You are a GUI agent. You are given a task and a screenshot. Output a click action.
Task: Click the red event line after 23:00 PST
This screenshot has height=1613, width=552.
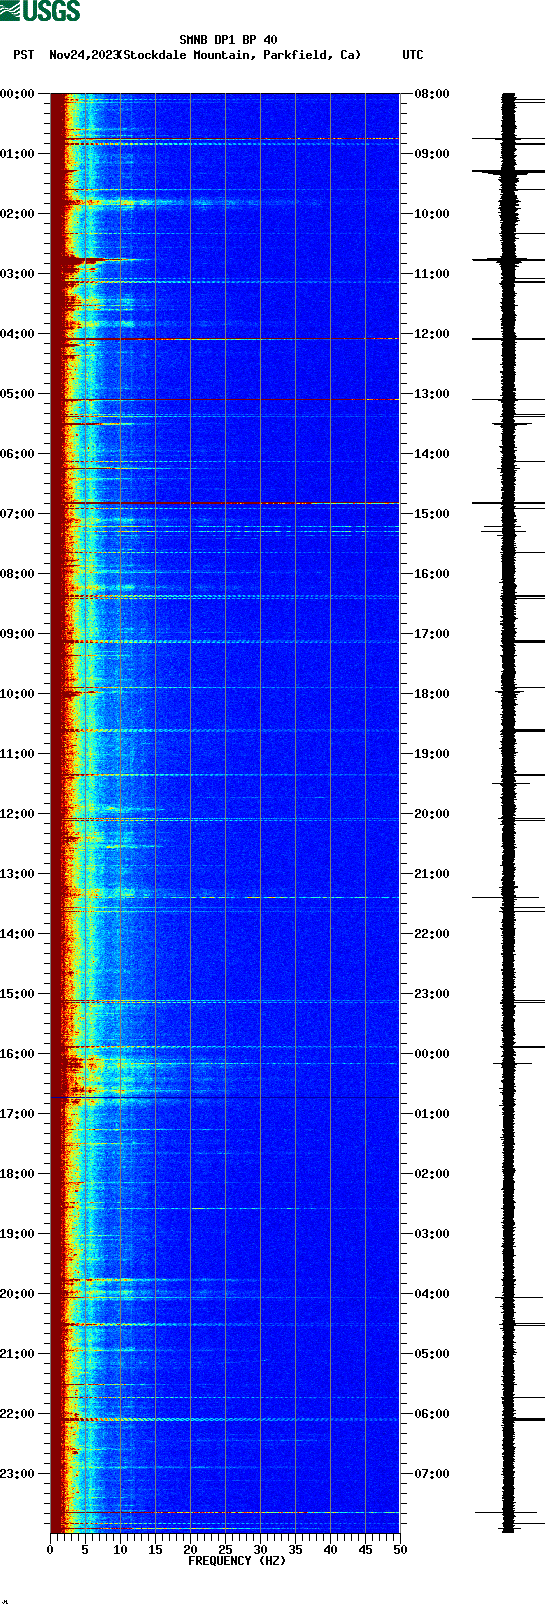[x=225, y=1512]
